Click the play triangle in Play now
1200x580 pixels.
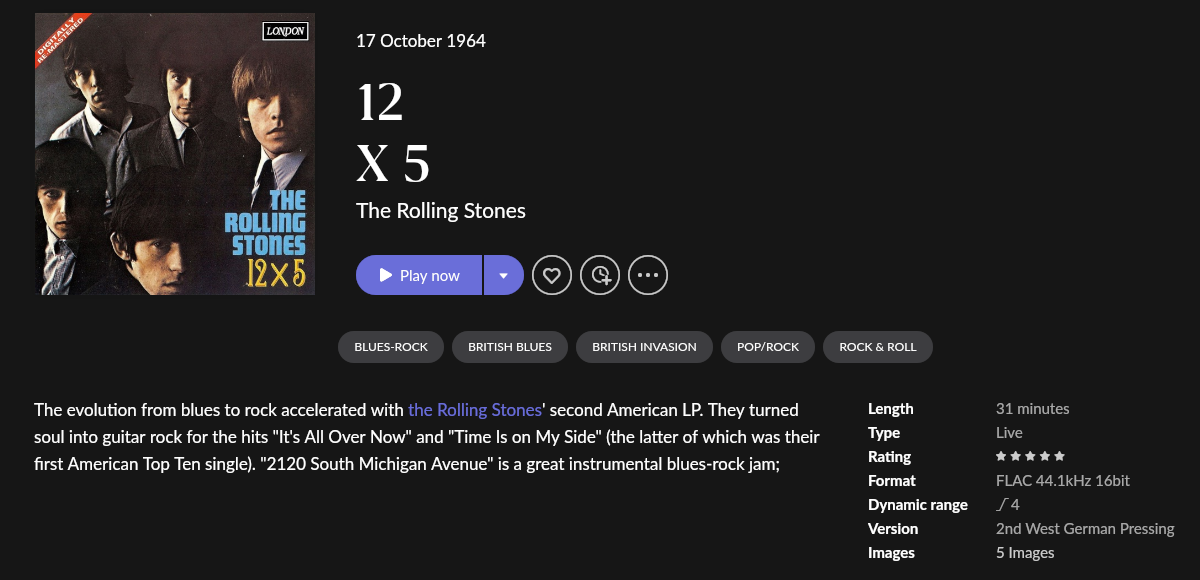[385, 275]
